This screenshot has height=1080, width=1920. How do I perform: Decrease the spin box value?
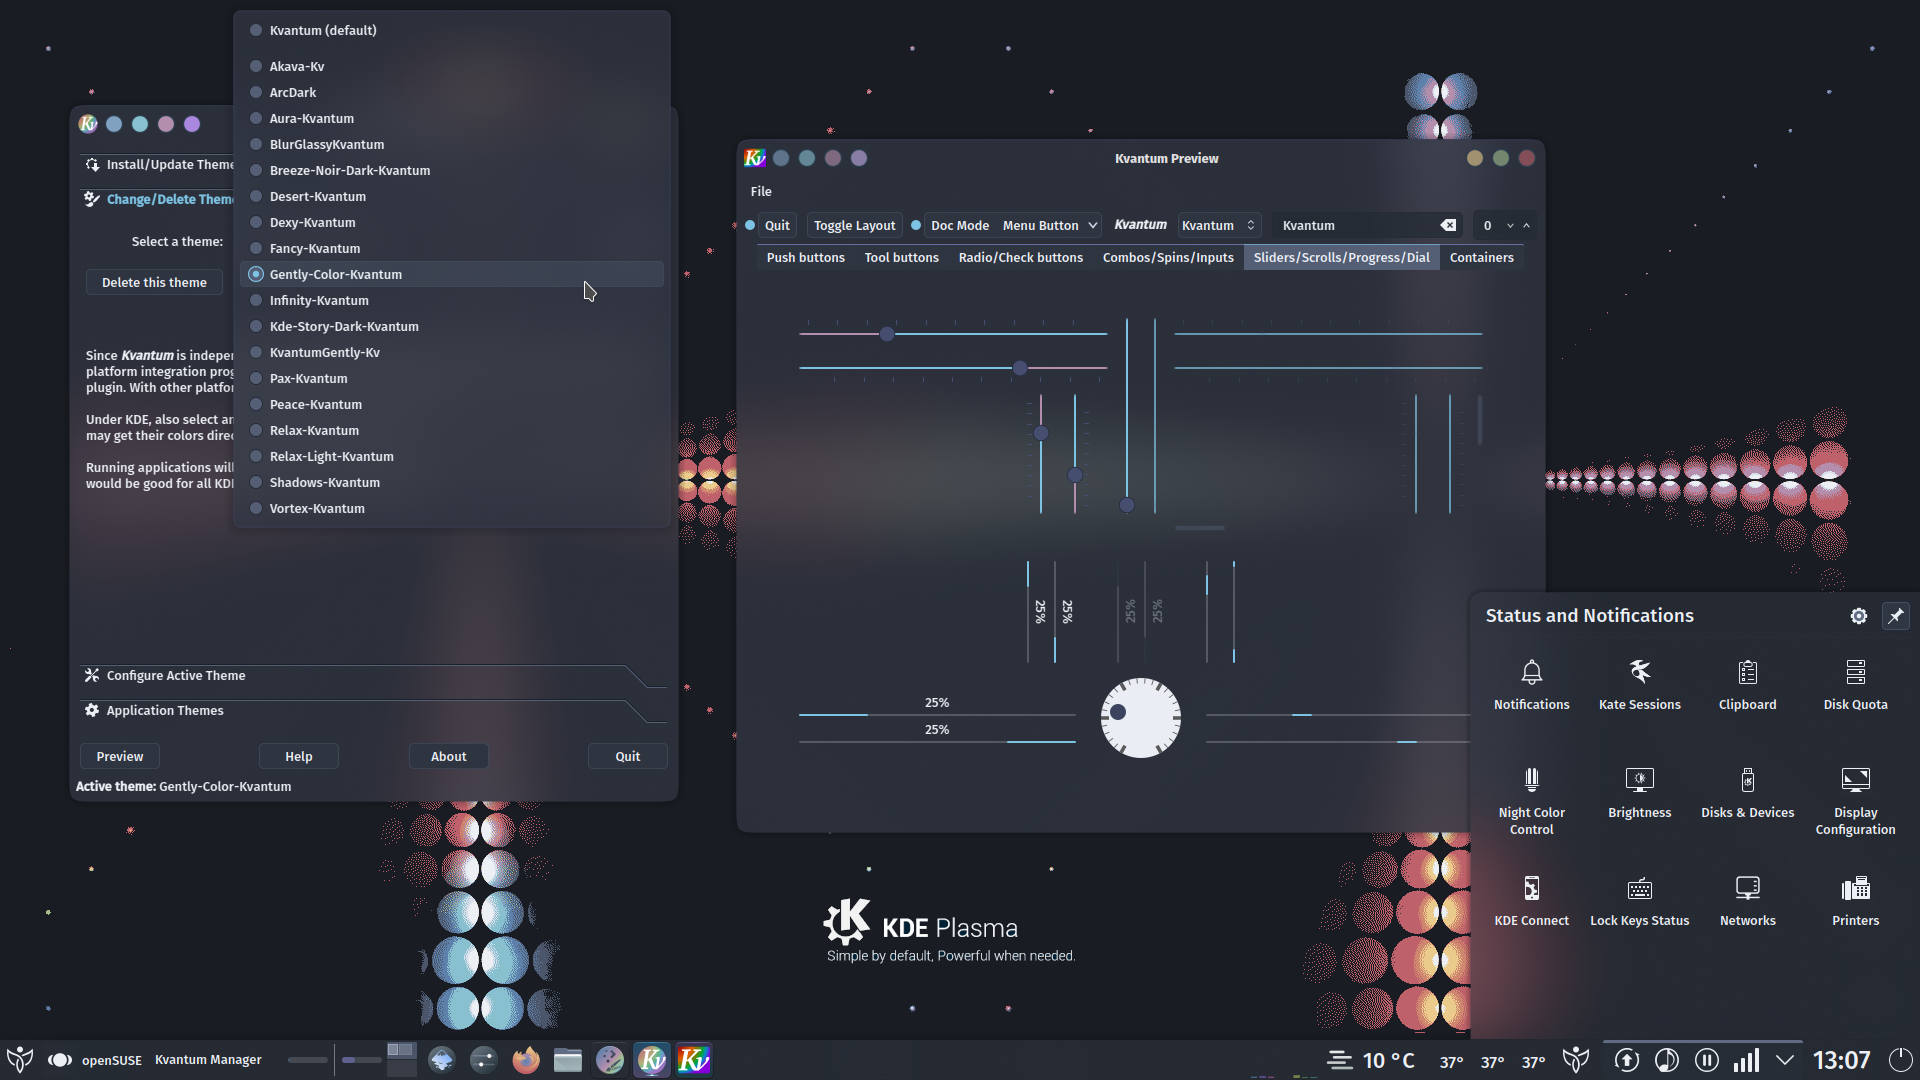pos(1510,226)
